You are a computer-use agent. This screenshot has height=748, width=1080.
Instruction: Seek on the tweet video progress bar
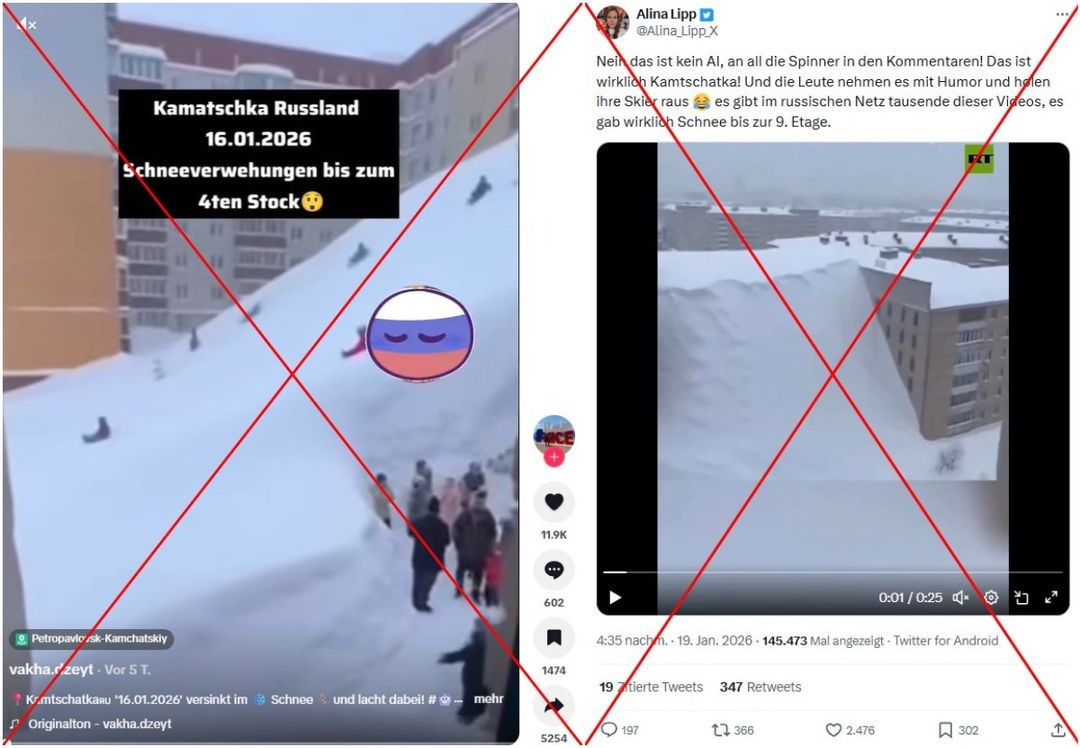click(833, 572)
